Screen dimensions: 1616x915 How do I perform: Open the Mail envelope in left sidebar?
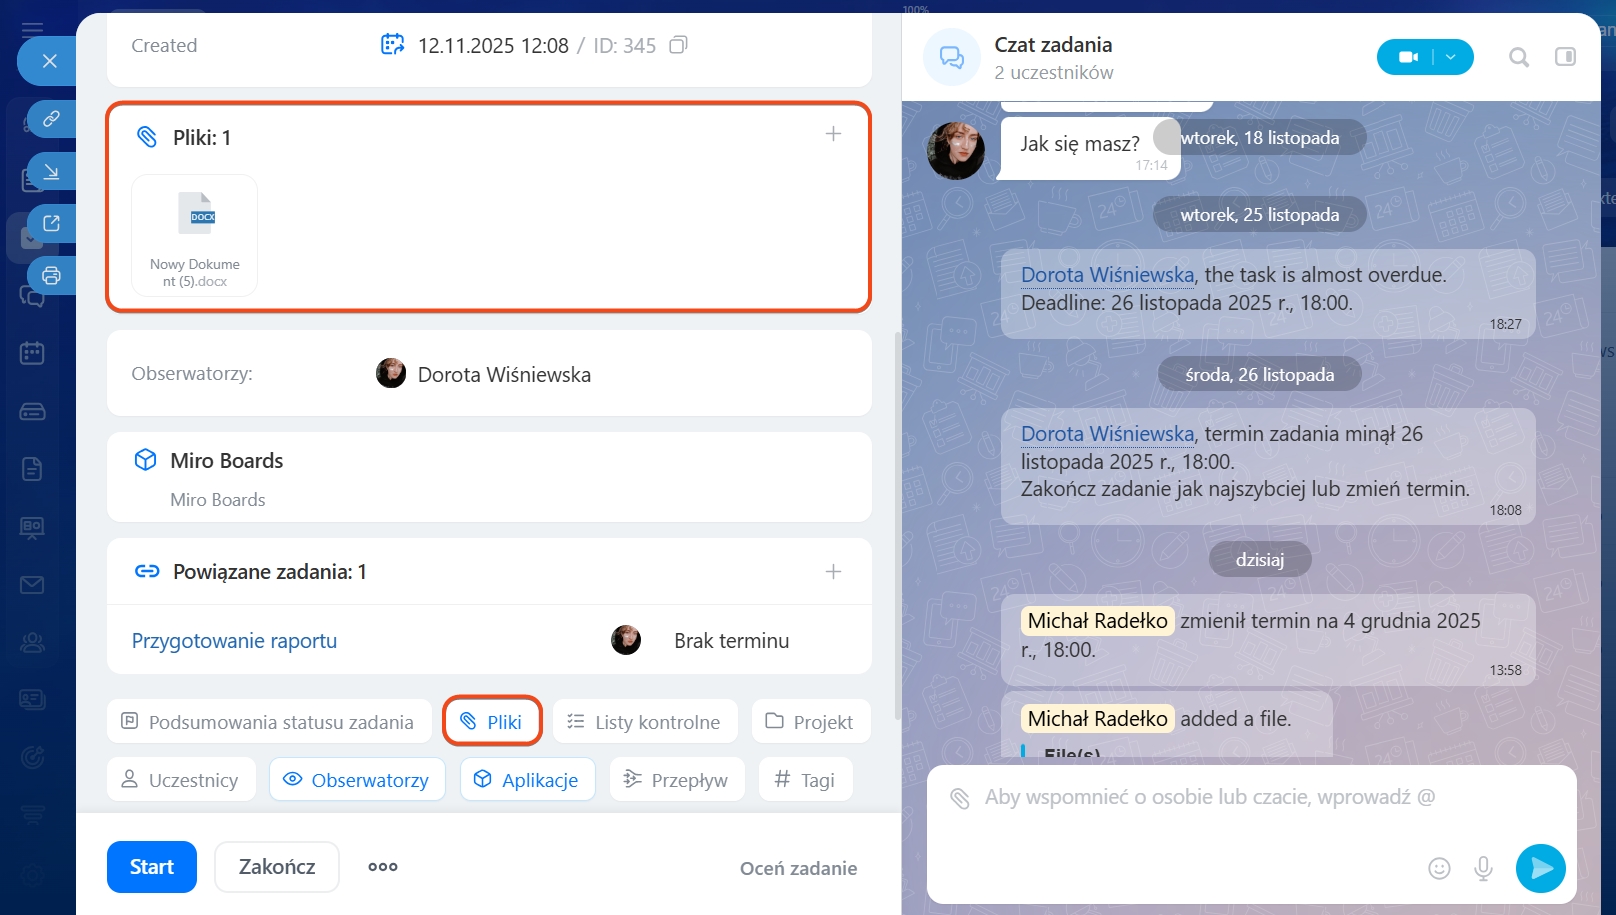[x=32, y=585]
